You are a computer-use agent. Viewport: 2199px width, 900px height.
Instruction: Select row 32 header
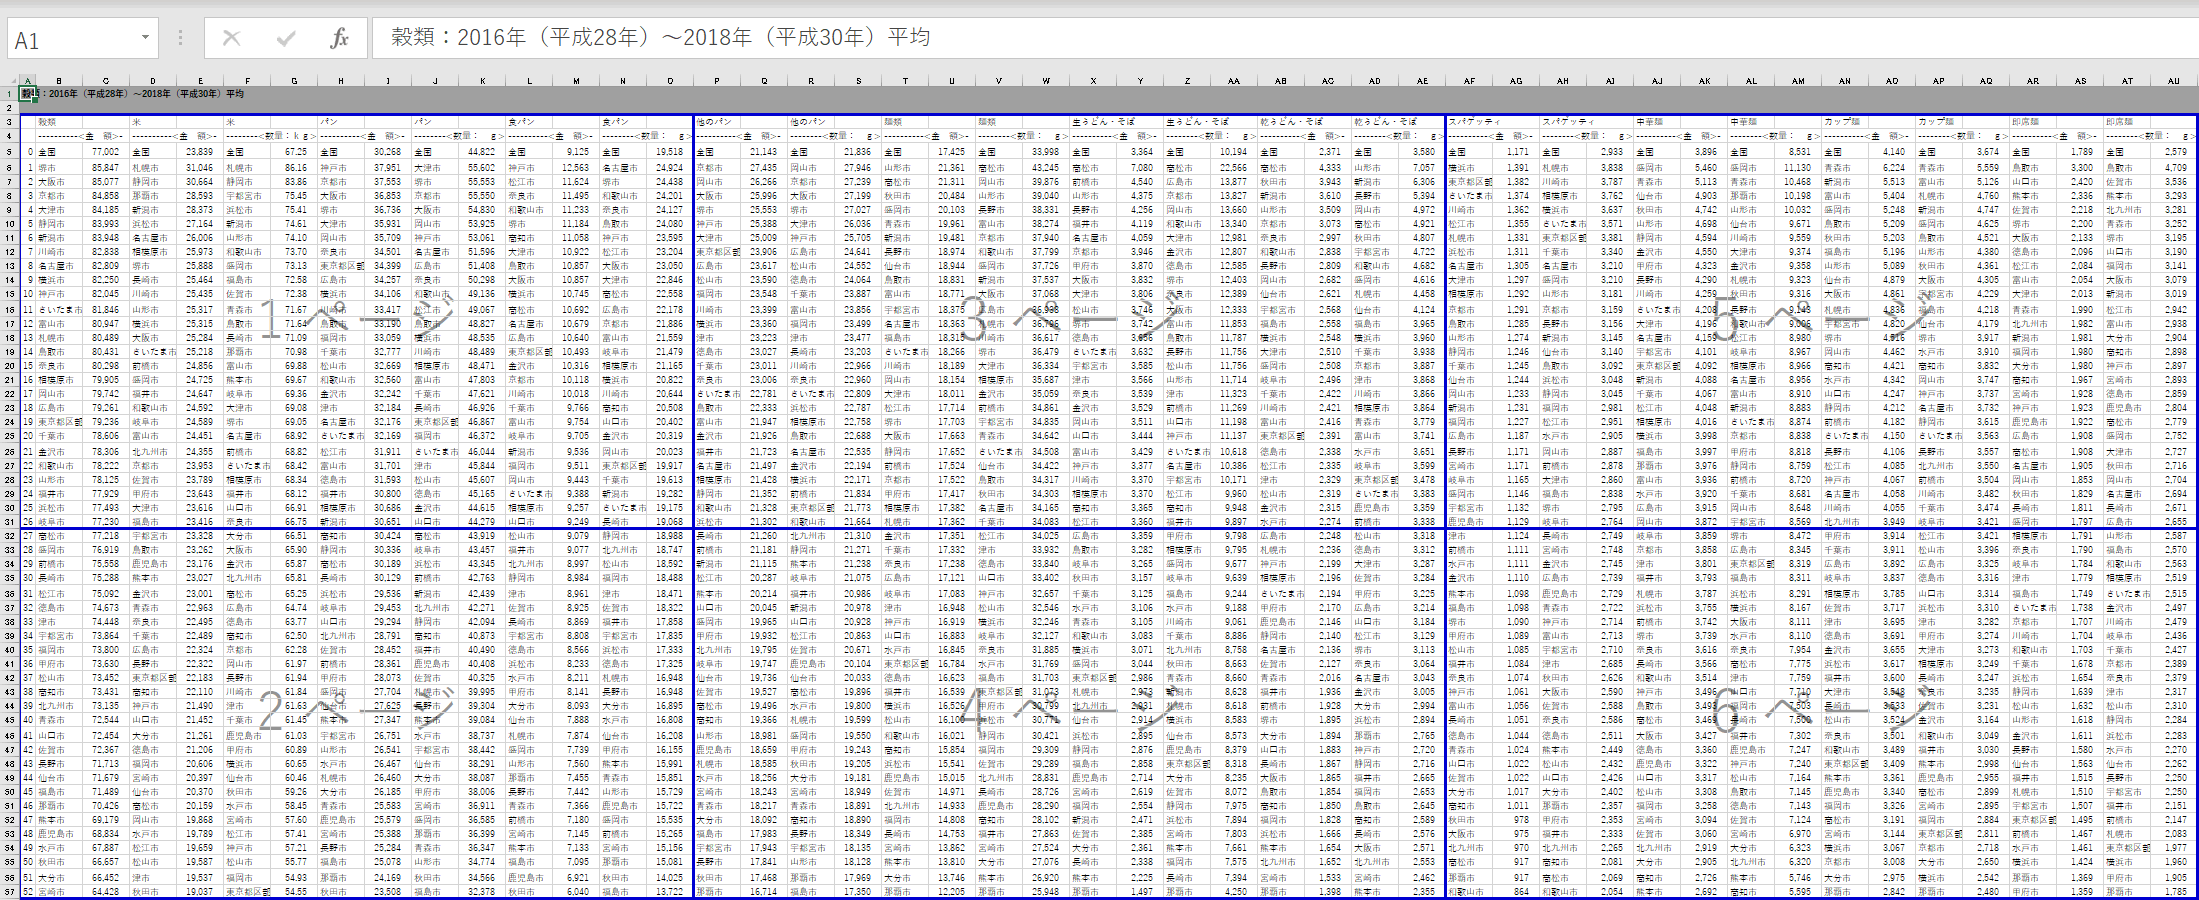pyautogui.click(x=11, y=536)
